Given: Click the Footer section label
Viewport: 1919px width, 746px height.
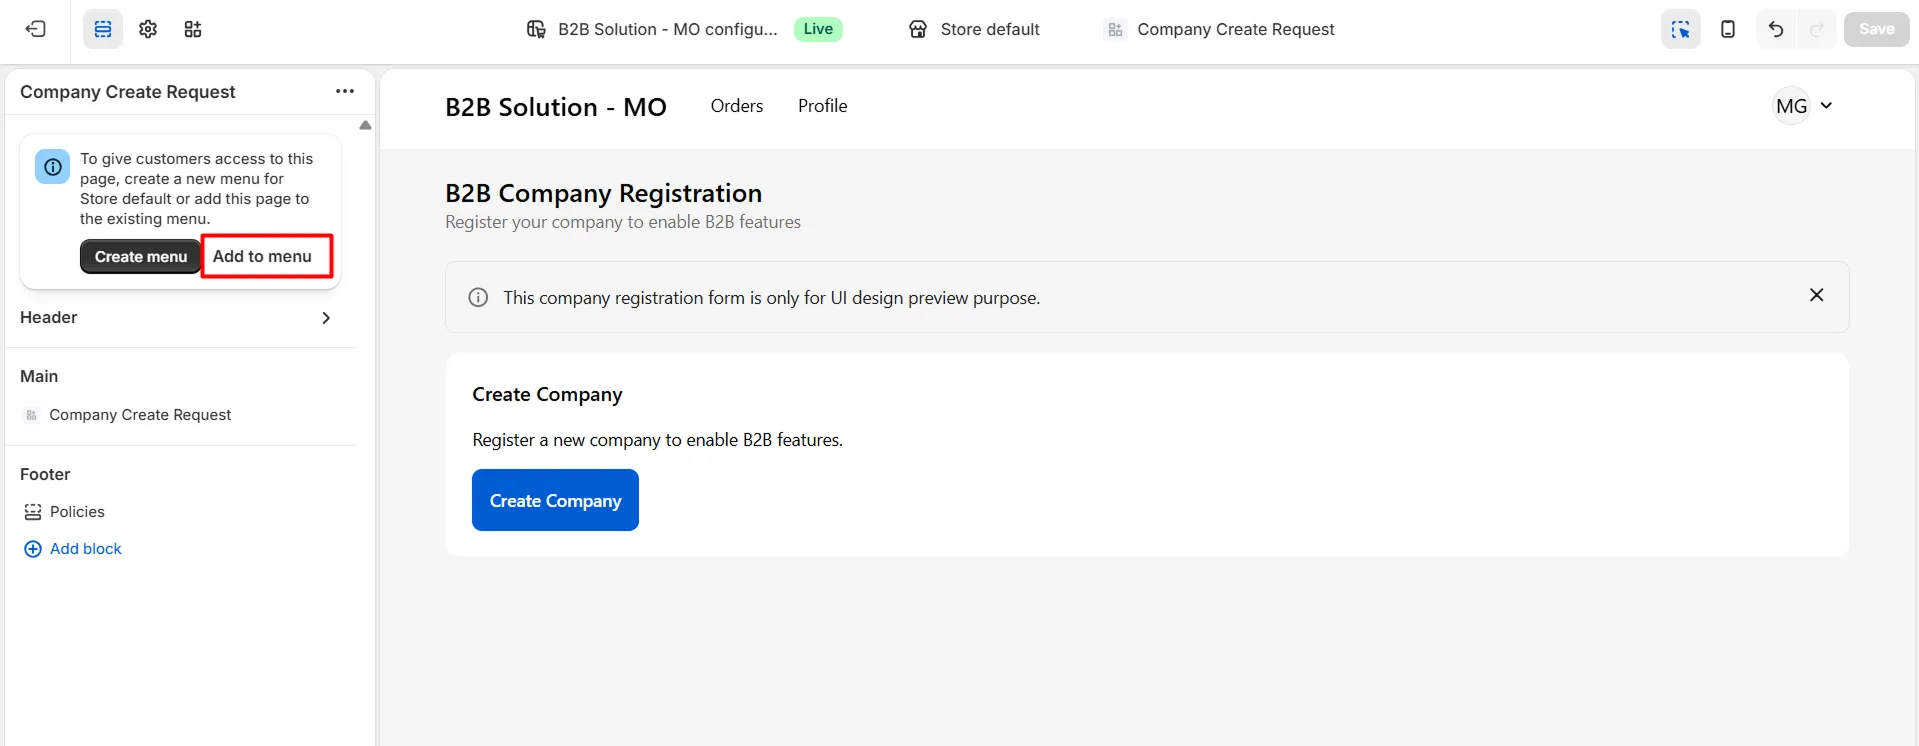Looking at the screenshot, I should pos(45,474).
